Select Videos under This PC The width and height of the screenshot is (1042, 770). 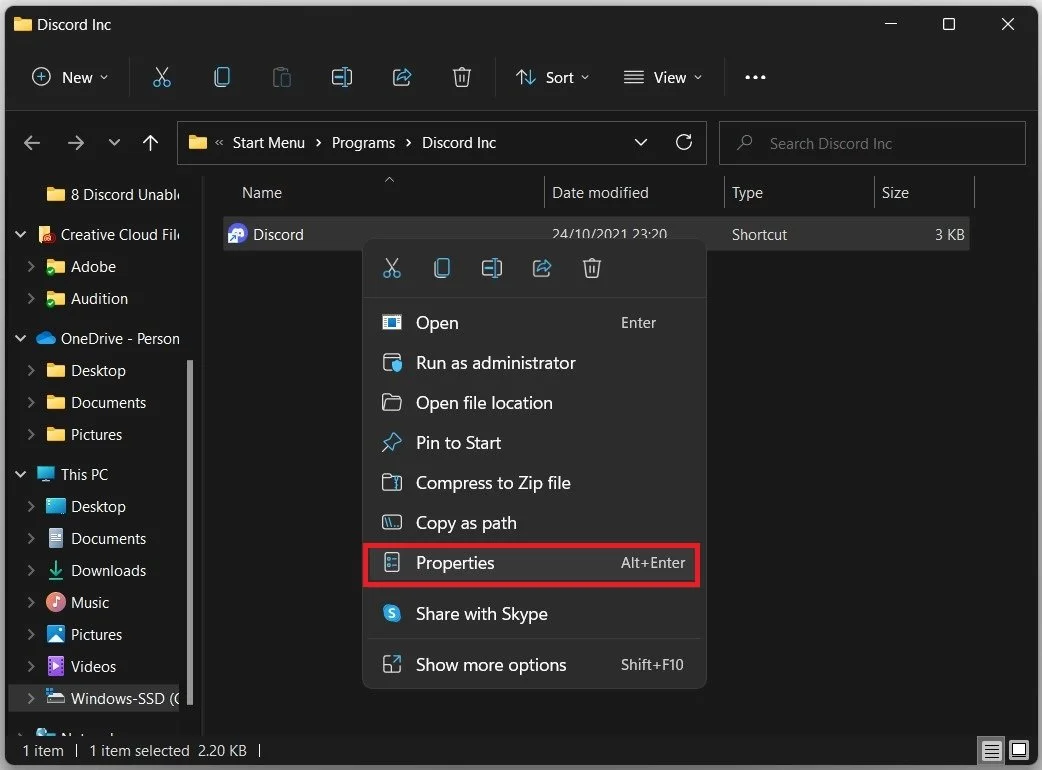[x=81, y=666]
